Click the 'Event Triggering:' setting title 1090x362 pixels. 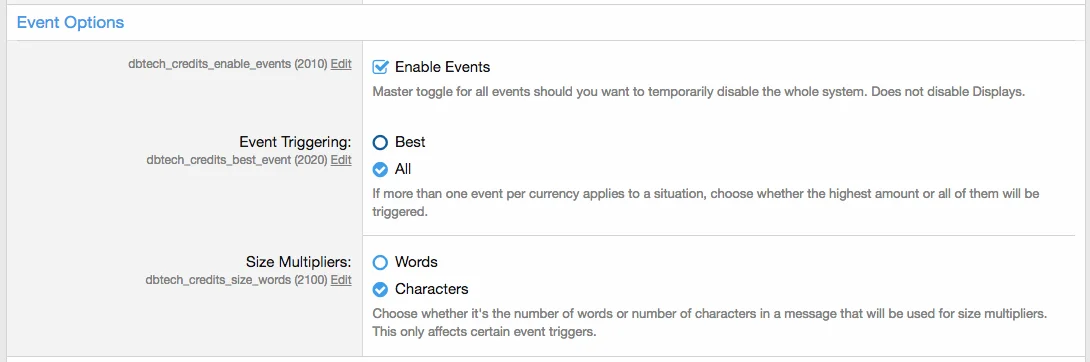pyautogui.click(x=295, y=142)
